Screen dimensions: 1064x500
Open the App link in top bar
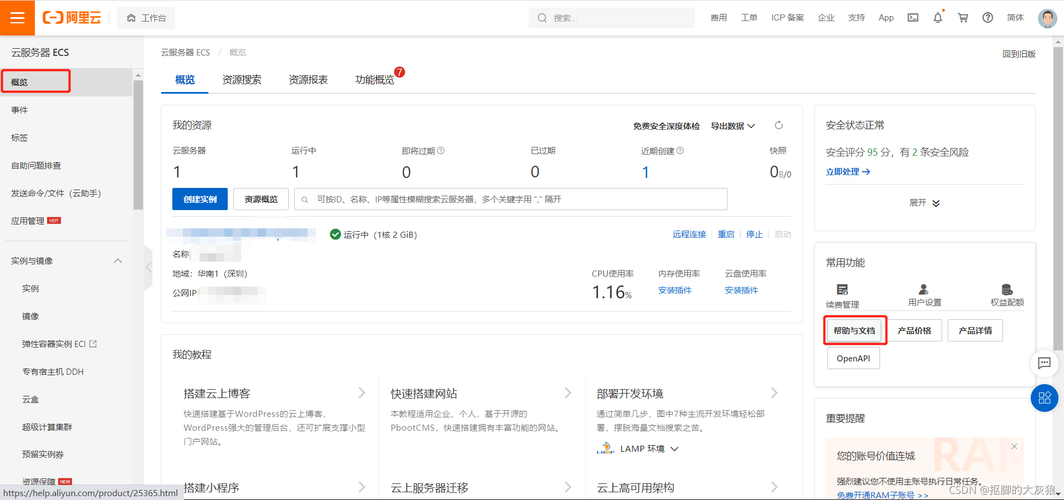886,18
